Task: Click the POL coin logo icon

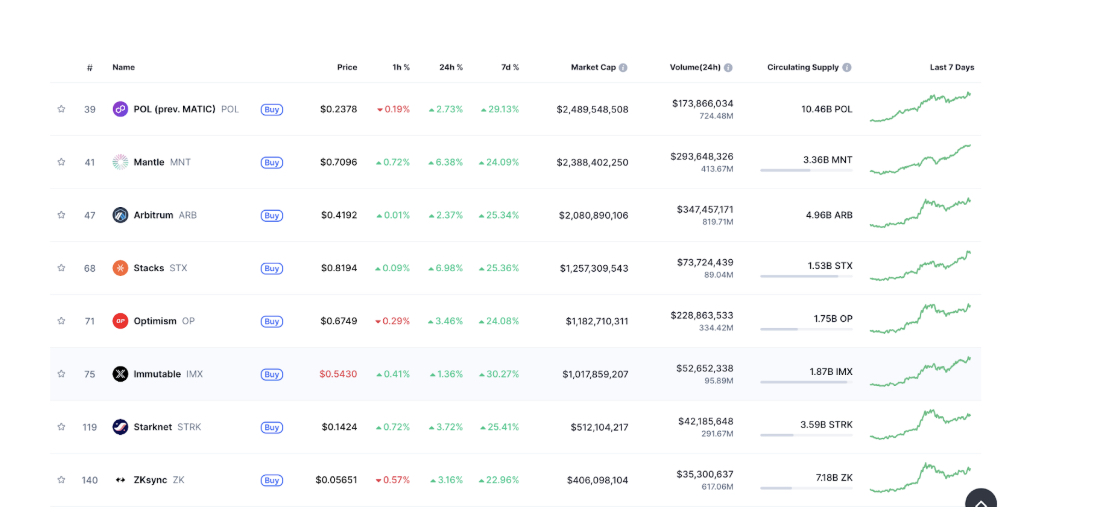Action: pyautogui.click(x=120, y=109)
